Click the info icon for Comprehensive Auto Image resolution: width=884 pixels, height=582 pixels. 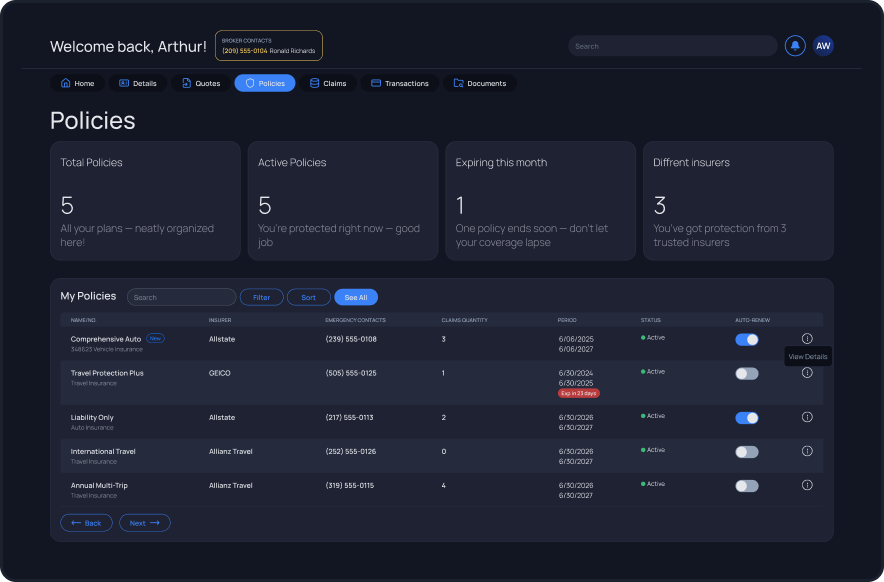coord(807,338)
